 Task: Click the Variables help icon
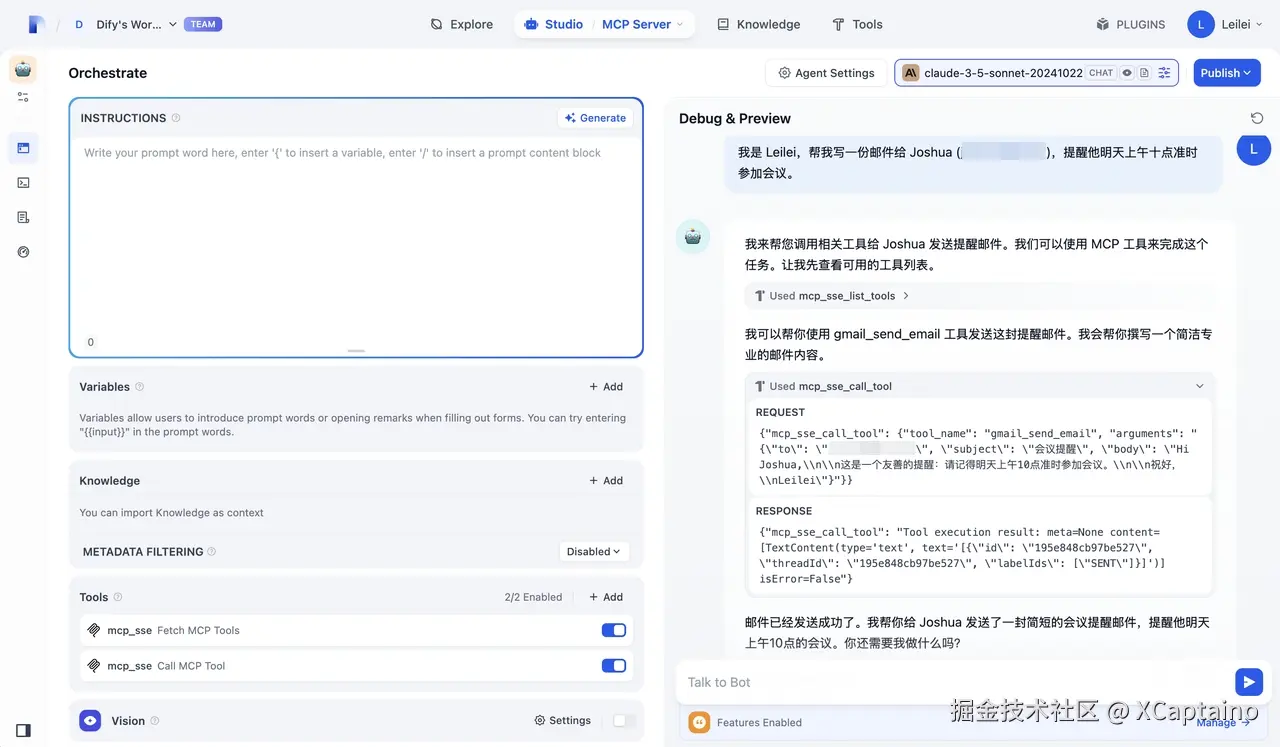[139, 387]
